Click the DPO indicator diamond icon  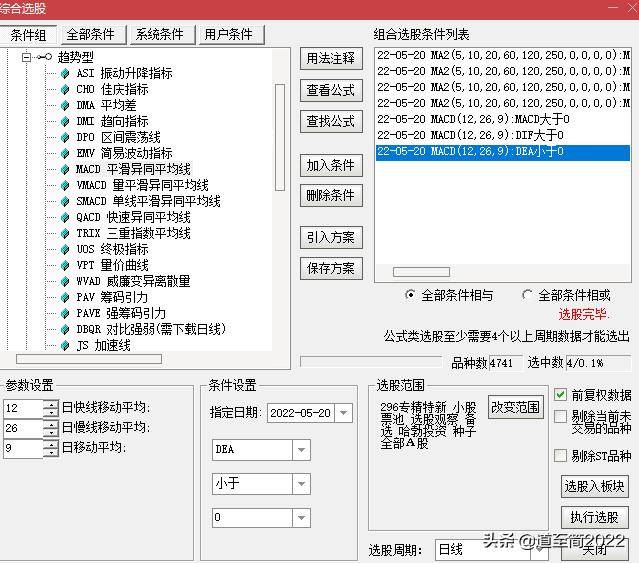coord(65,137)
